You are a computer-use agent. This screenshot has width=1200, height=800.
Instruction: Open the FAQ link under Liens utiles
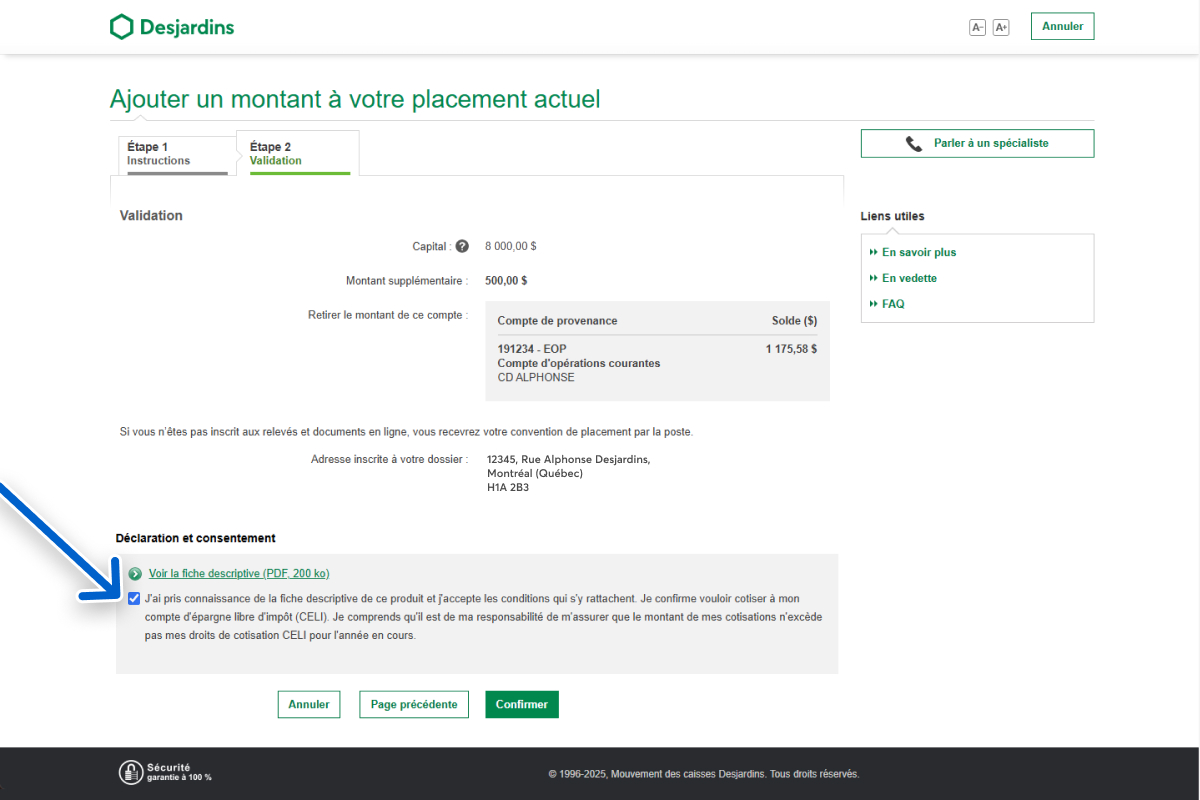point(893,304)
